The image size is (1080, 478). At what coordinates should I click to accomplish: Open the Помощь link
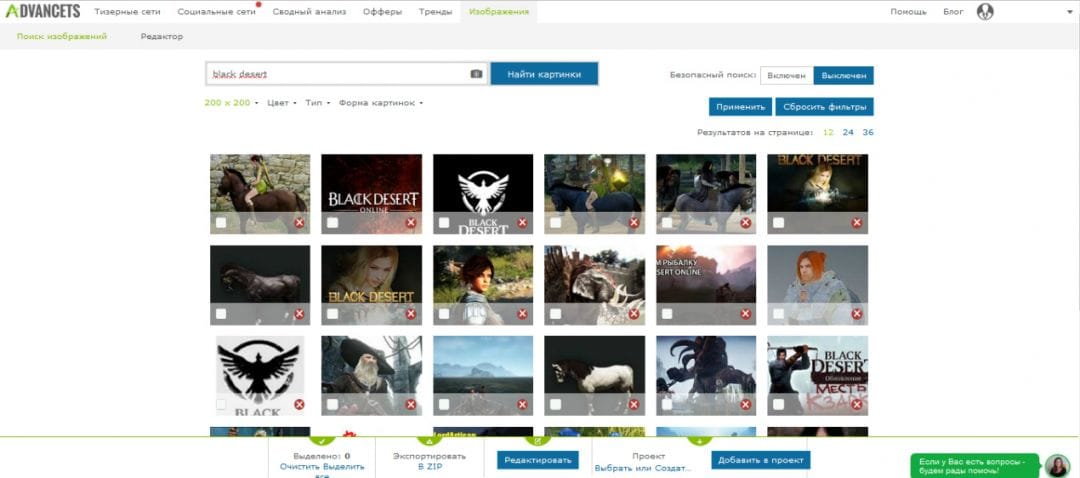(908, 12)
